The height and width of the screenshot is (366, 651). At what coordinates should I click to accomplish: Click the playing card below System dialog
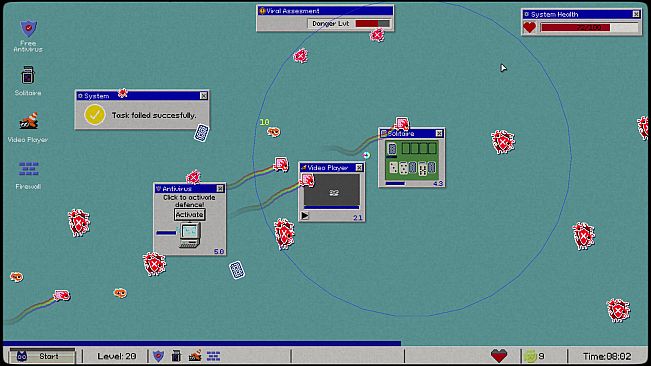pos(202,133)
